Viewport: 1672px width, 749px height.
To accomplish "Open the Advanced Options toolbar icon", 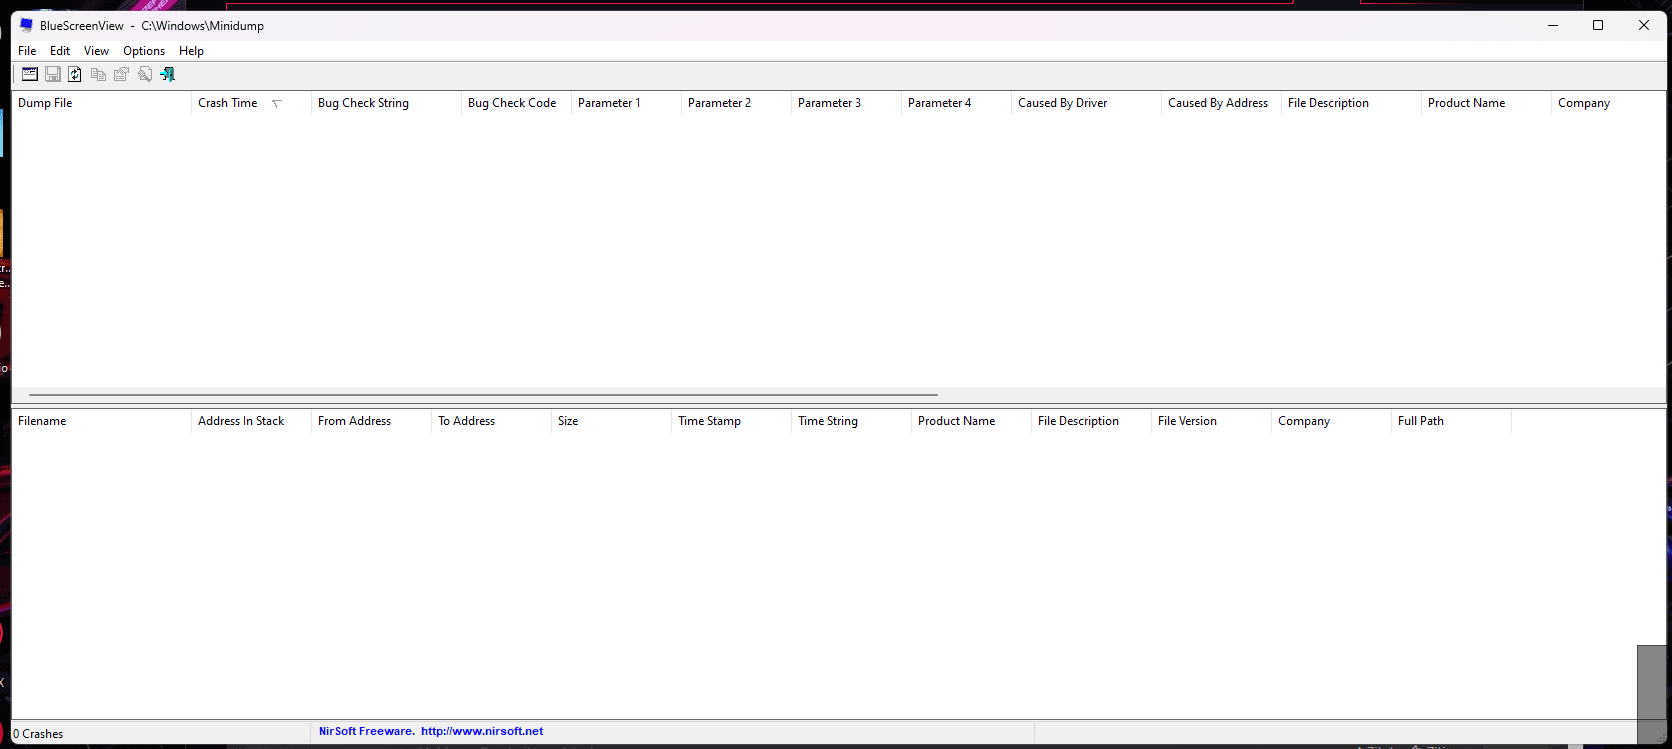I will [30, 74].
